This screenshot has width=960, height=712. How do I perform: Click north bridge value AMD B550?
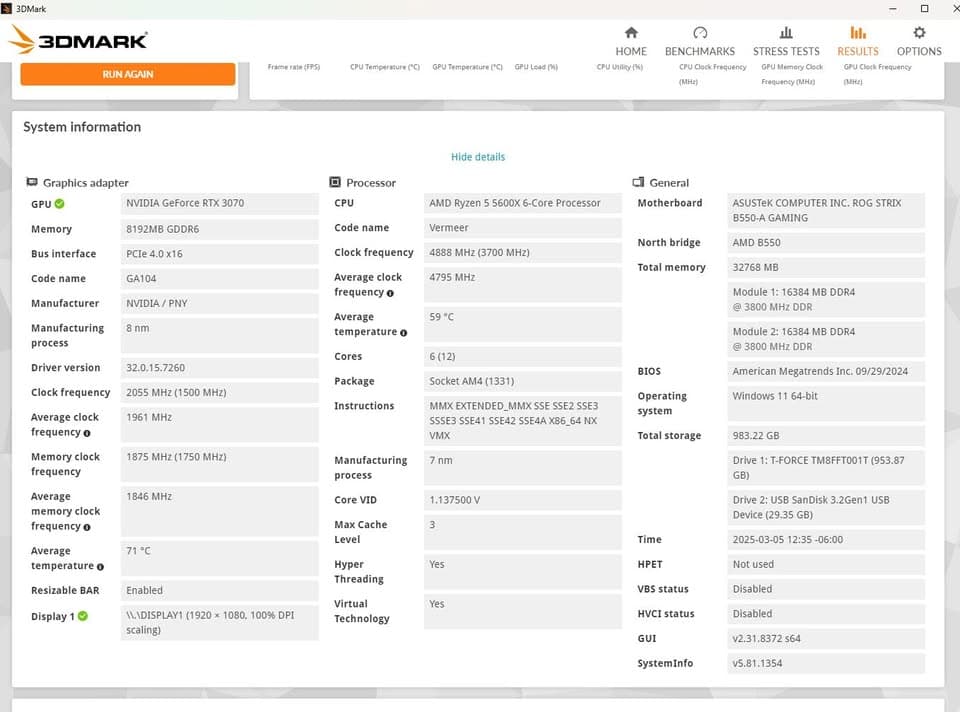(x=826, y=242)
